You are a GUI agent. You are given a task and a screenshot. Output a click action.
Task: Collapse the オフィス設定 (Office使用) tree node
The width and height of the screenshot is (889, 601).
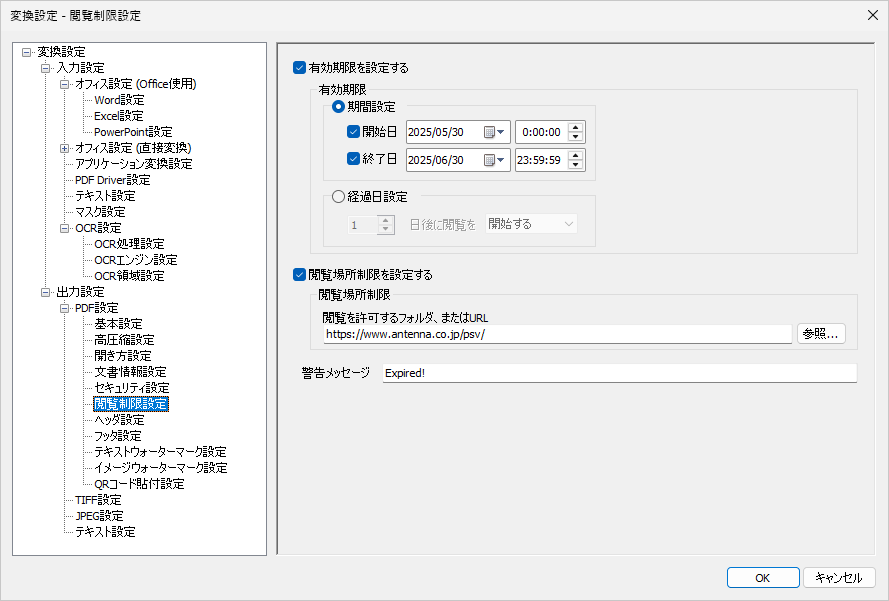(65, 84)
